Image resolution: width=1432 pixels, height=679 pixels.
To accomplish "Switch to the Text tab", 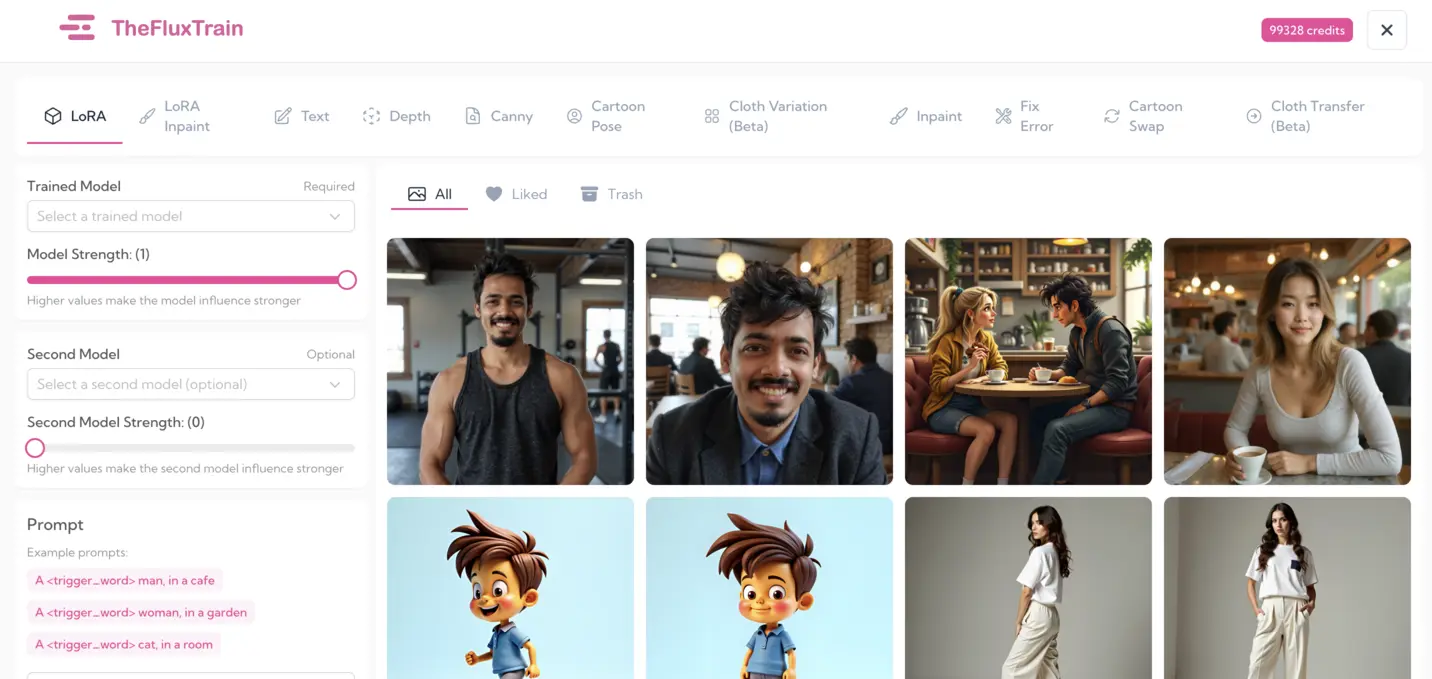I will coord(302,116).
